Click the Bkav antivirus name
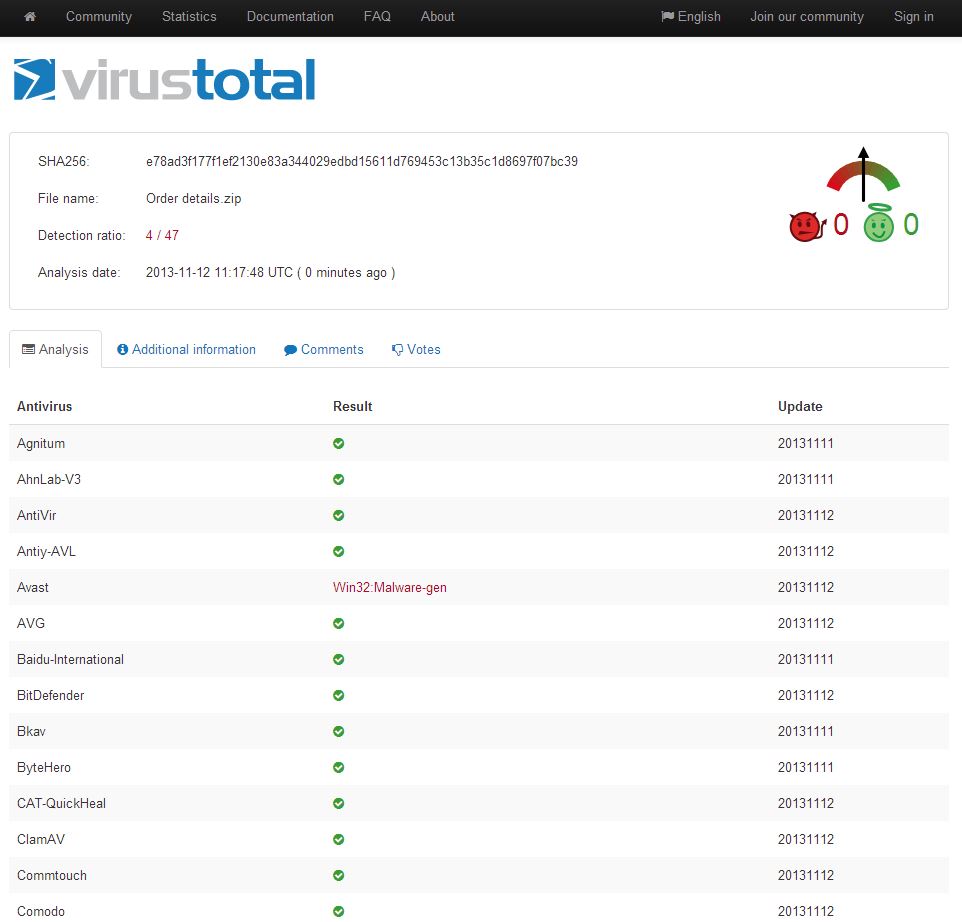 coord(31,731)
